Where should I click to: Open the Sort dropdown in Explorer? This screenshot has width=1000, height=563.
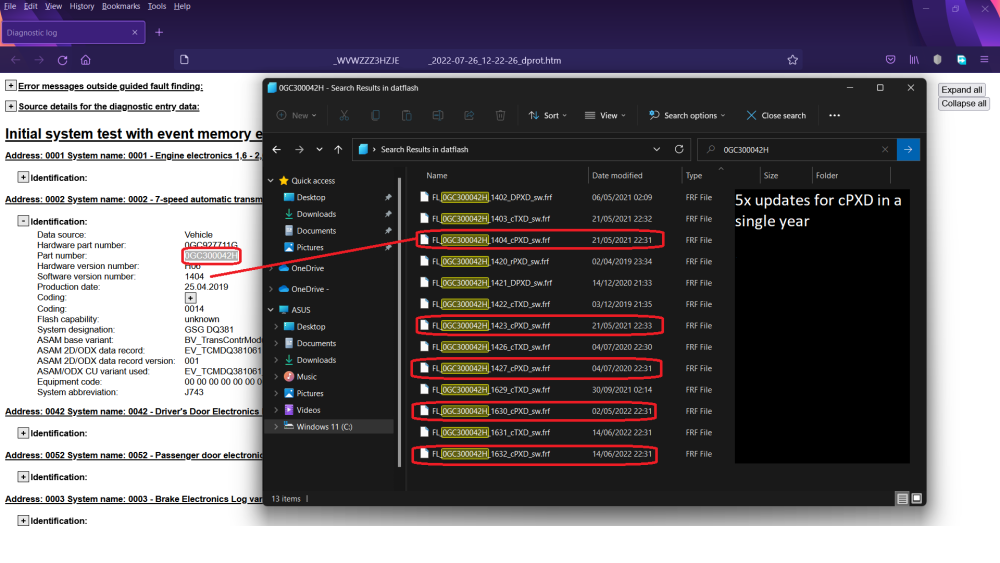pos(546,115)
